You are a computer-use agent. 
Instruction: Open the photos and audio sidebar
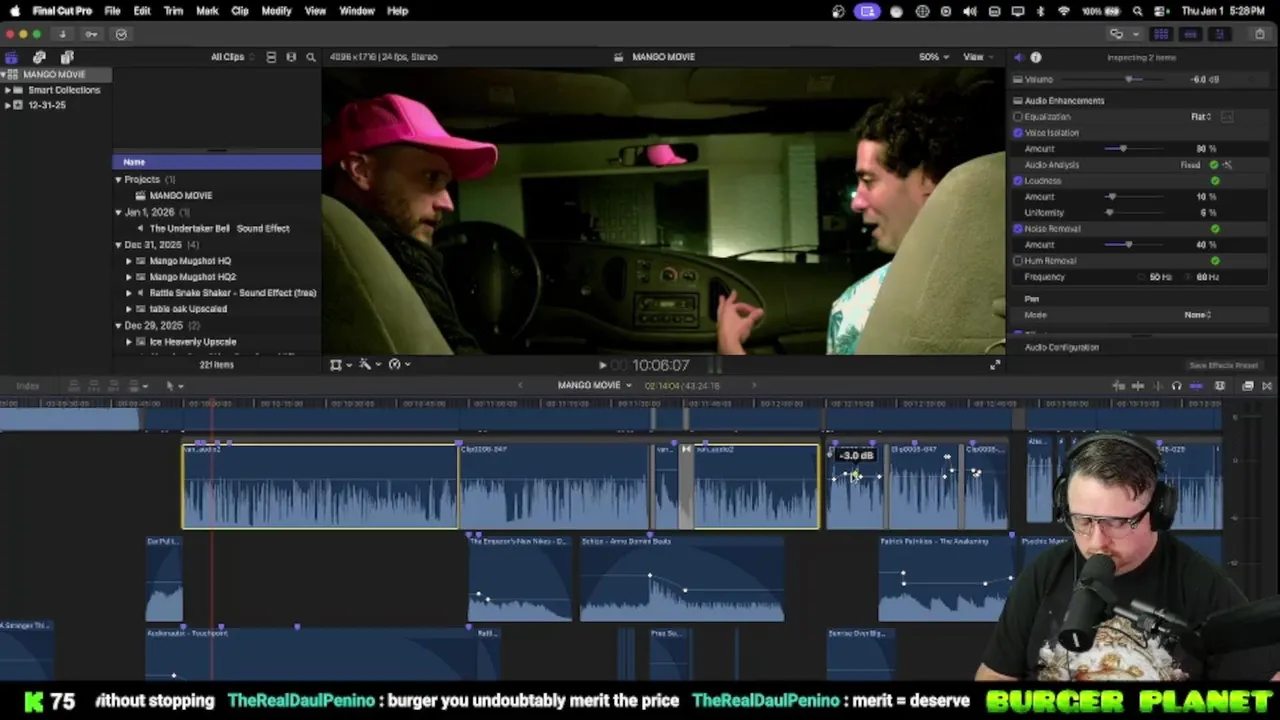coord(39,57)
